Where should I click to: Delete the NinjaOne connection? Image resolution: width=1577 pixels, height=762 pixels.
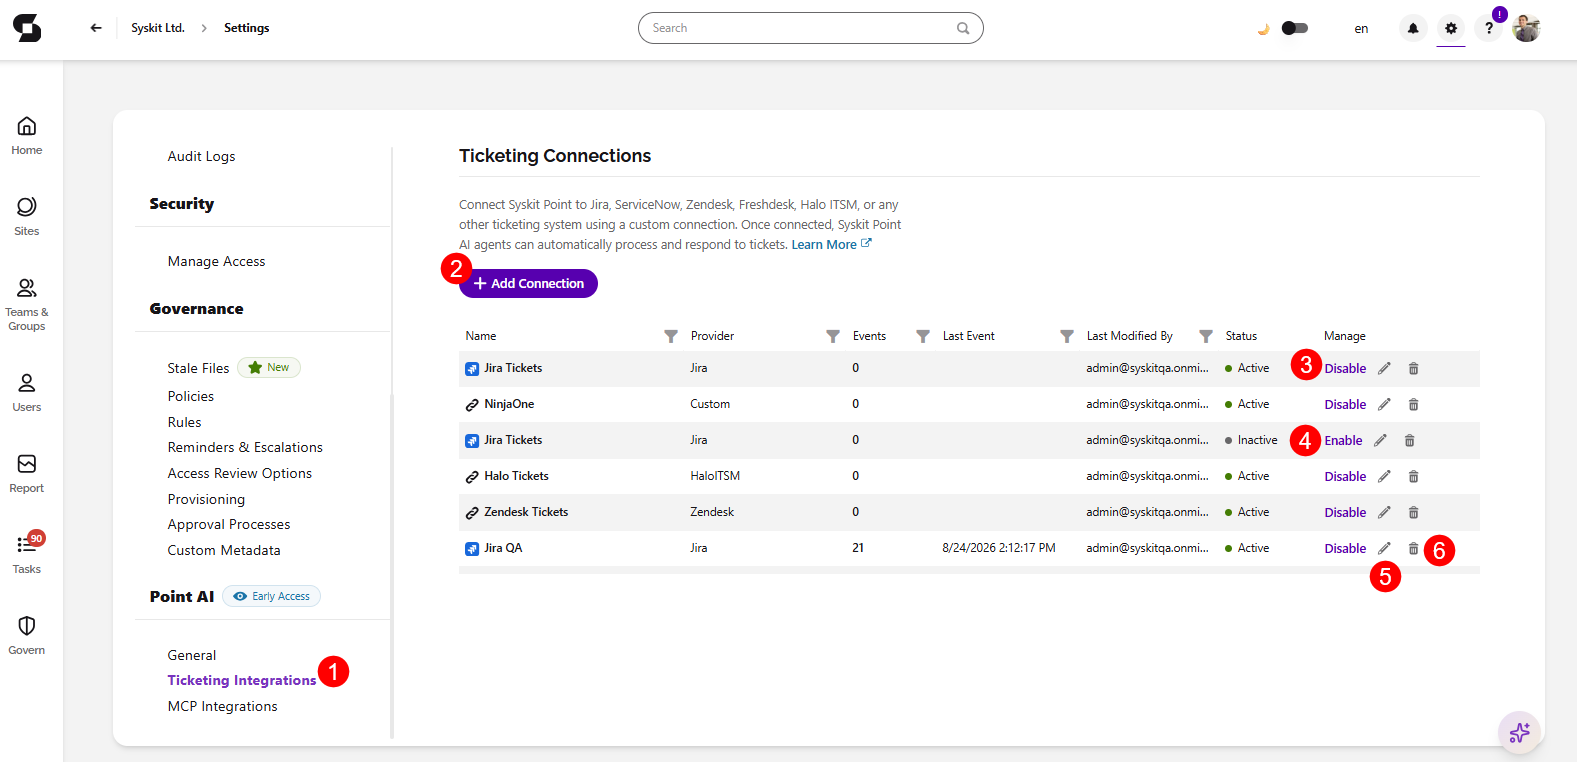(1413, 404)
